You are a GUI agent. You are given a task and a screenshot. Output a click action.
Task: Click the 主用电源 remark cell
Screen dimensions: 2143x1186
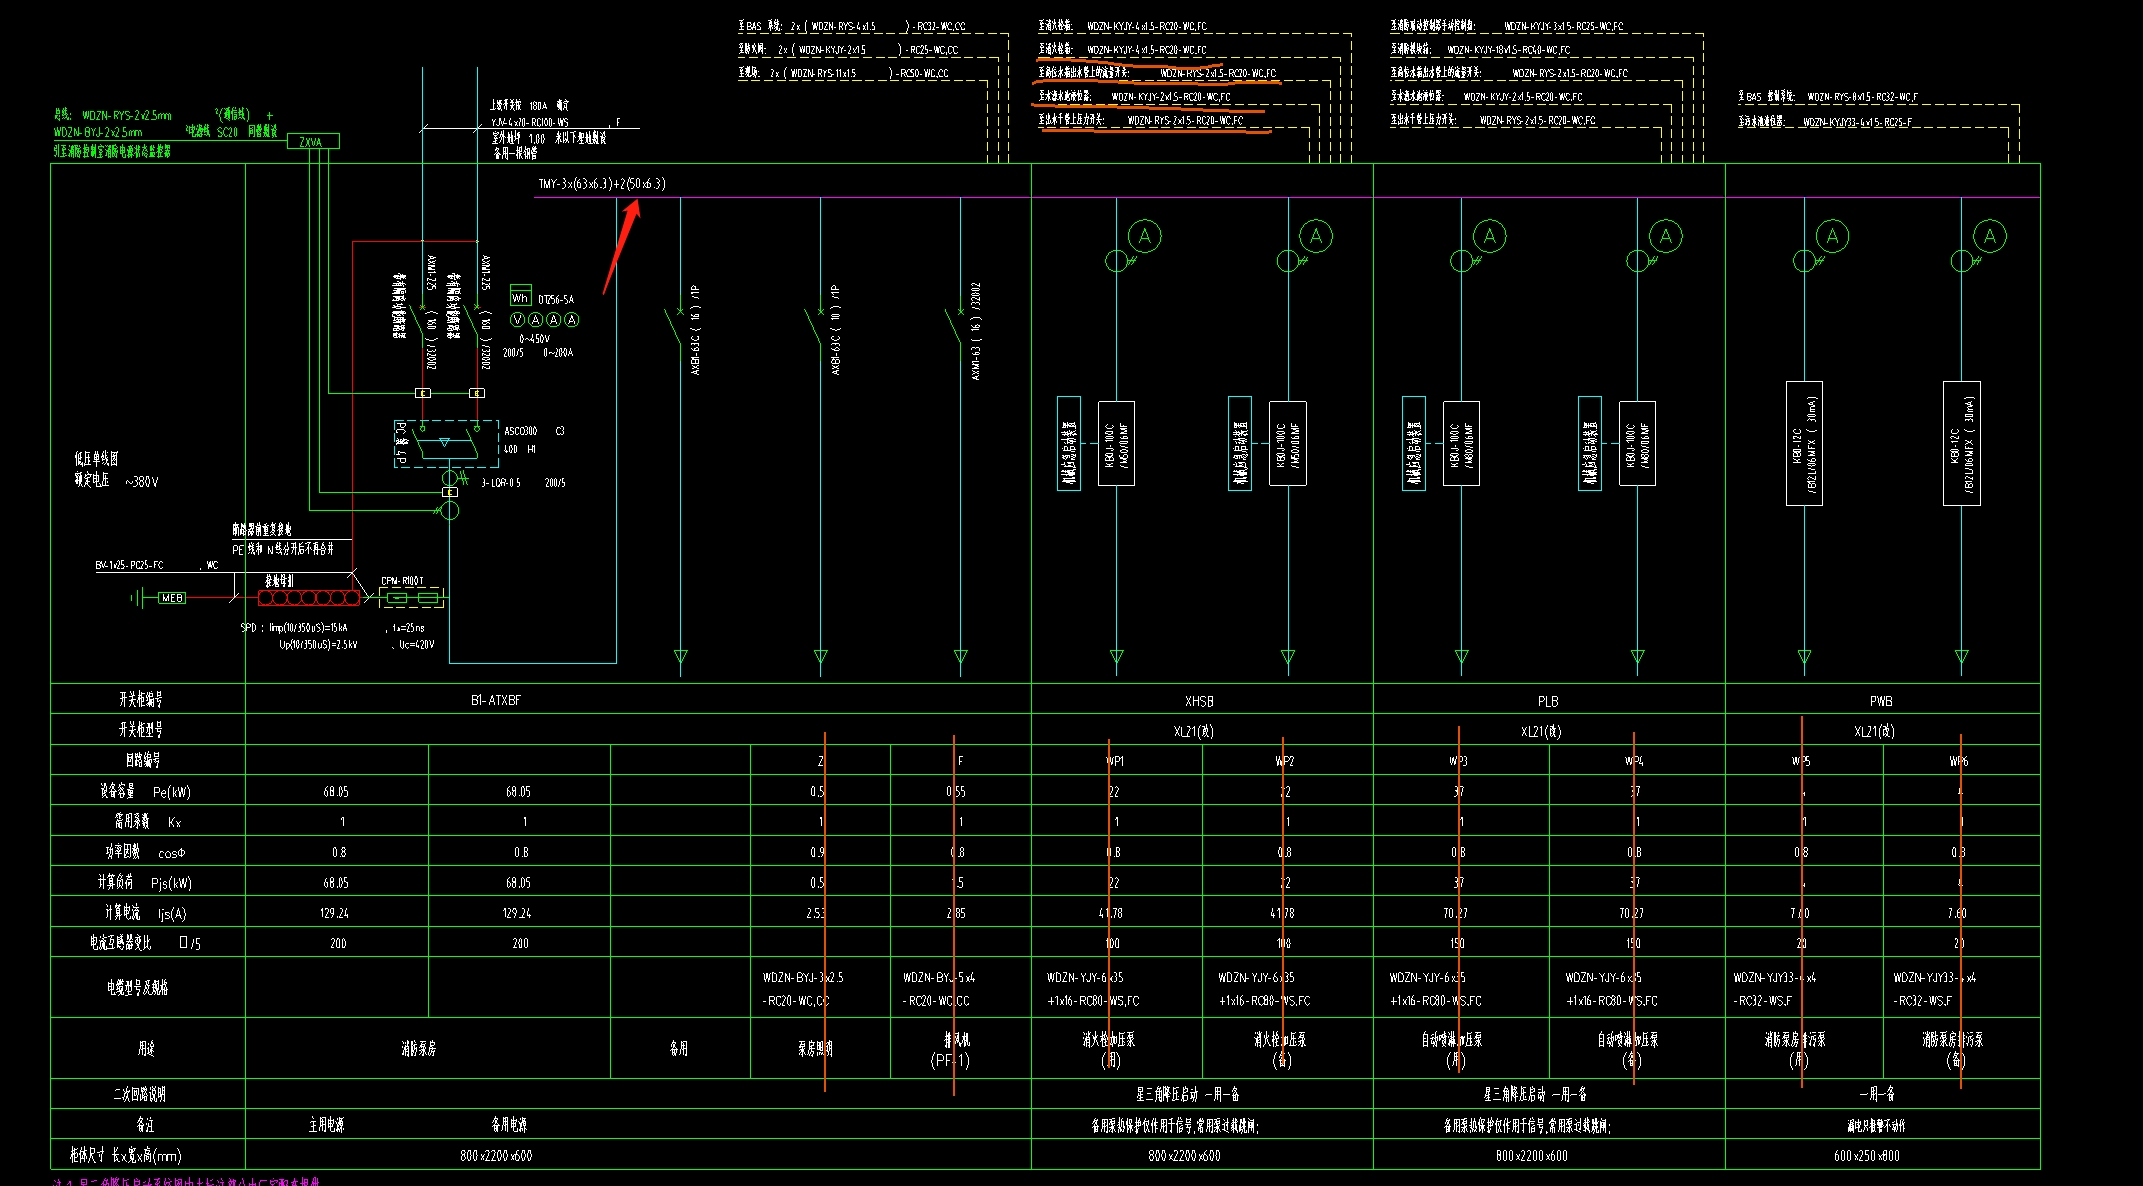pos(326,1124)
